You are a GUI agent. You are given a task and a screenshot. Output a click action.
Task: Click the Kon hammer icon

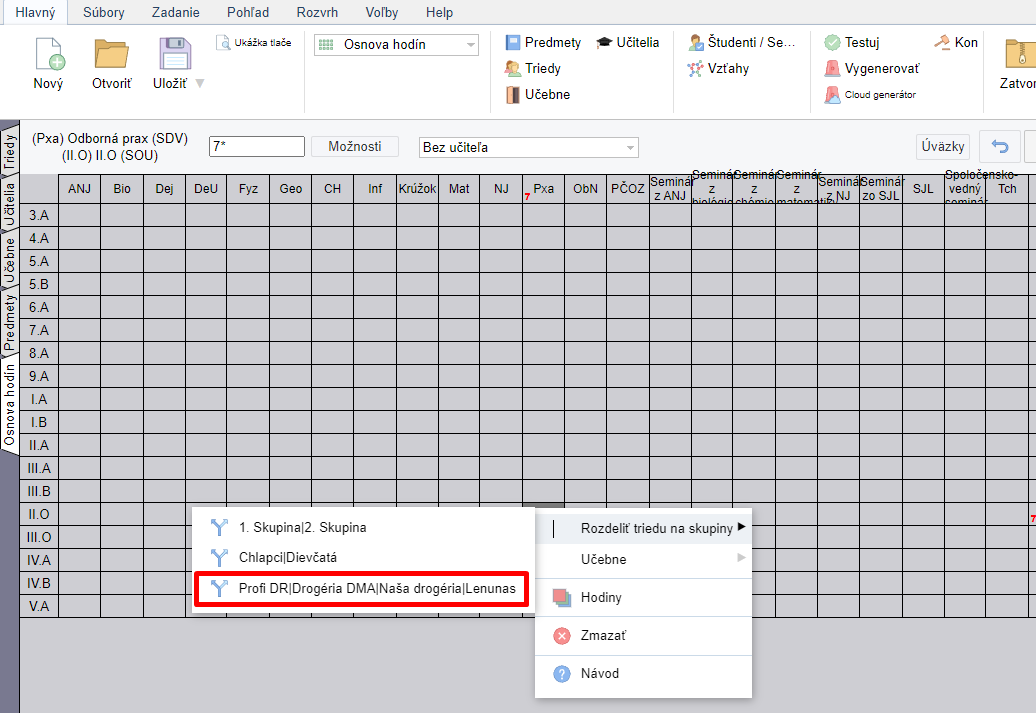click(942, 42)
